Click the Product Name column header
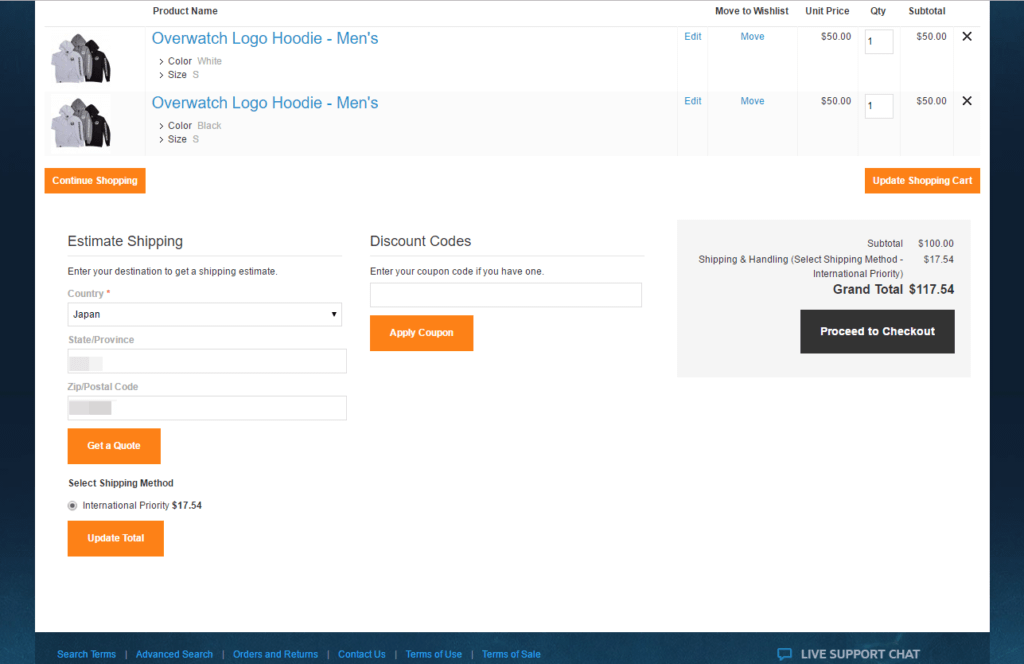The image size is (1024, 664). (185, 11)
